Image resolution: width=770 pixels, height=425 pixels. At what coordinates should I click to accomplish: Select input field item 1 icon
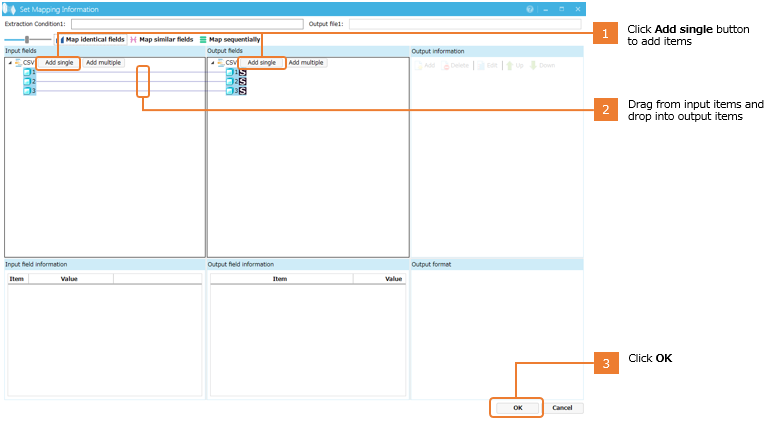(29, 72)
